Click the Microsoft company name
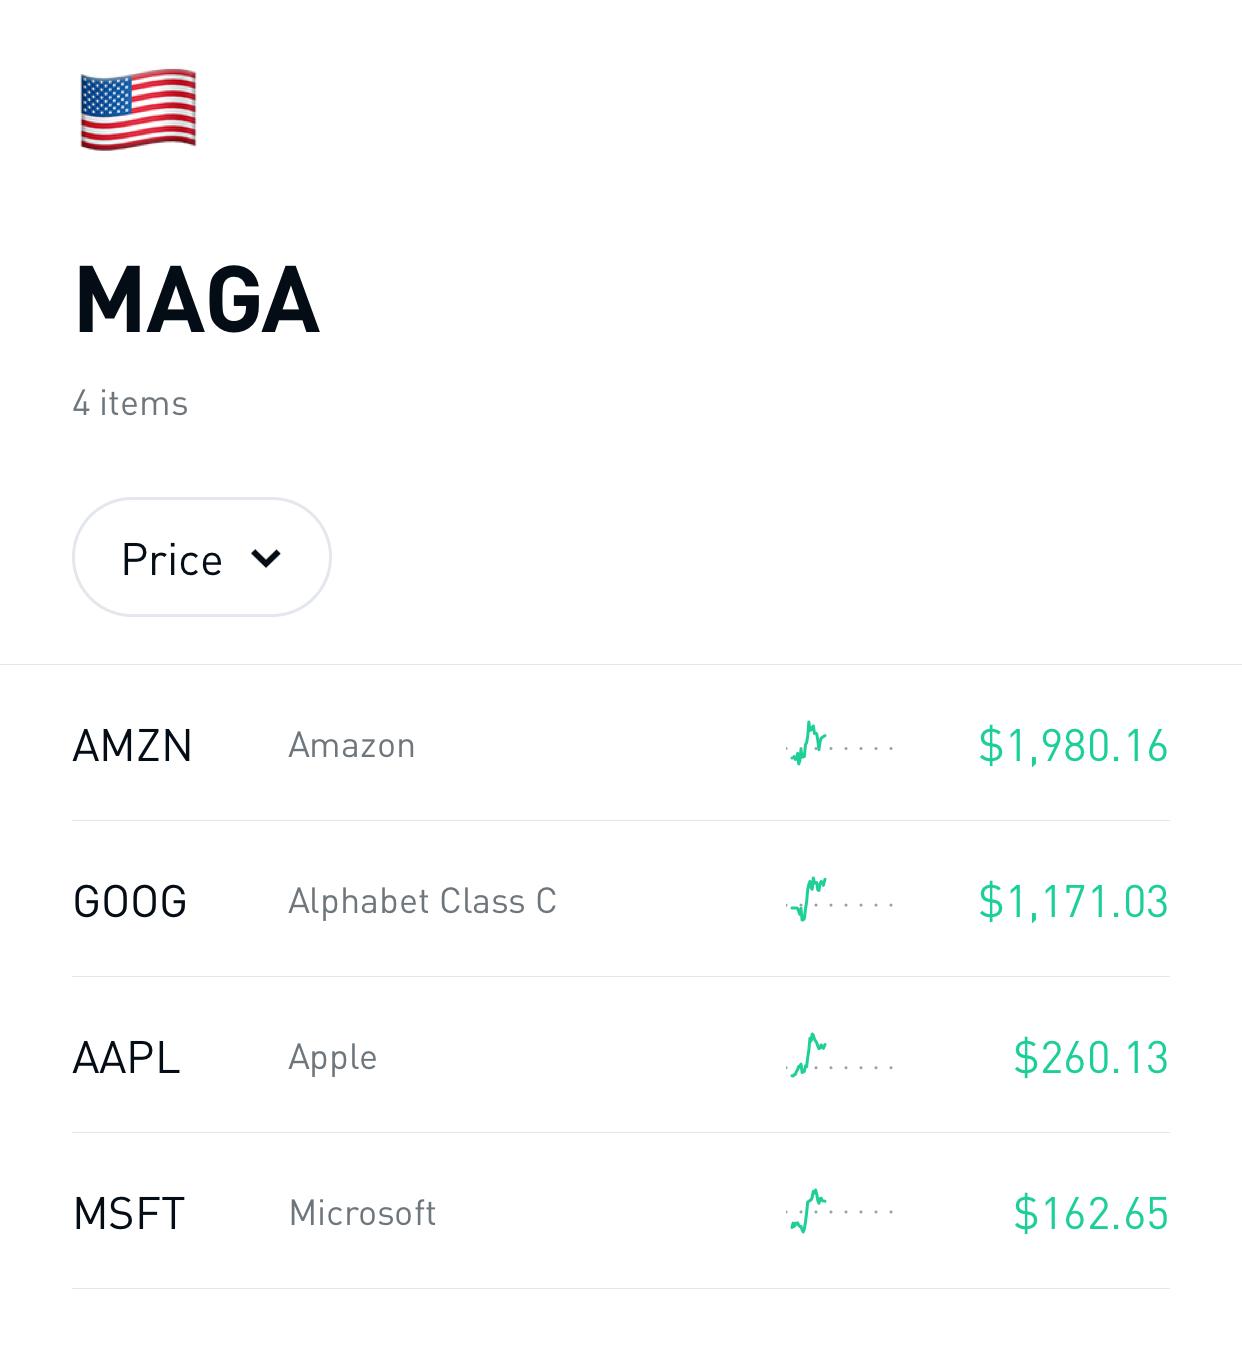 362,1214
